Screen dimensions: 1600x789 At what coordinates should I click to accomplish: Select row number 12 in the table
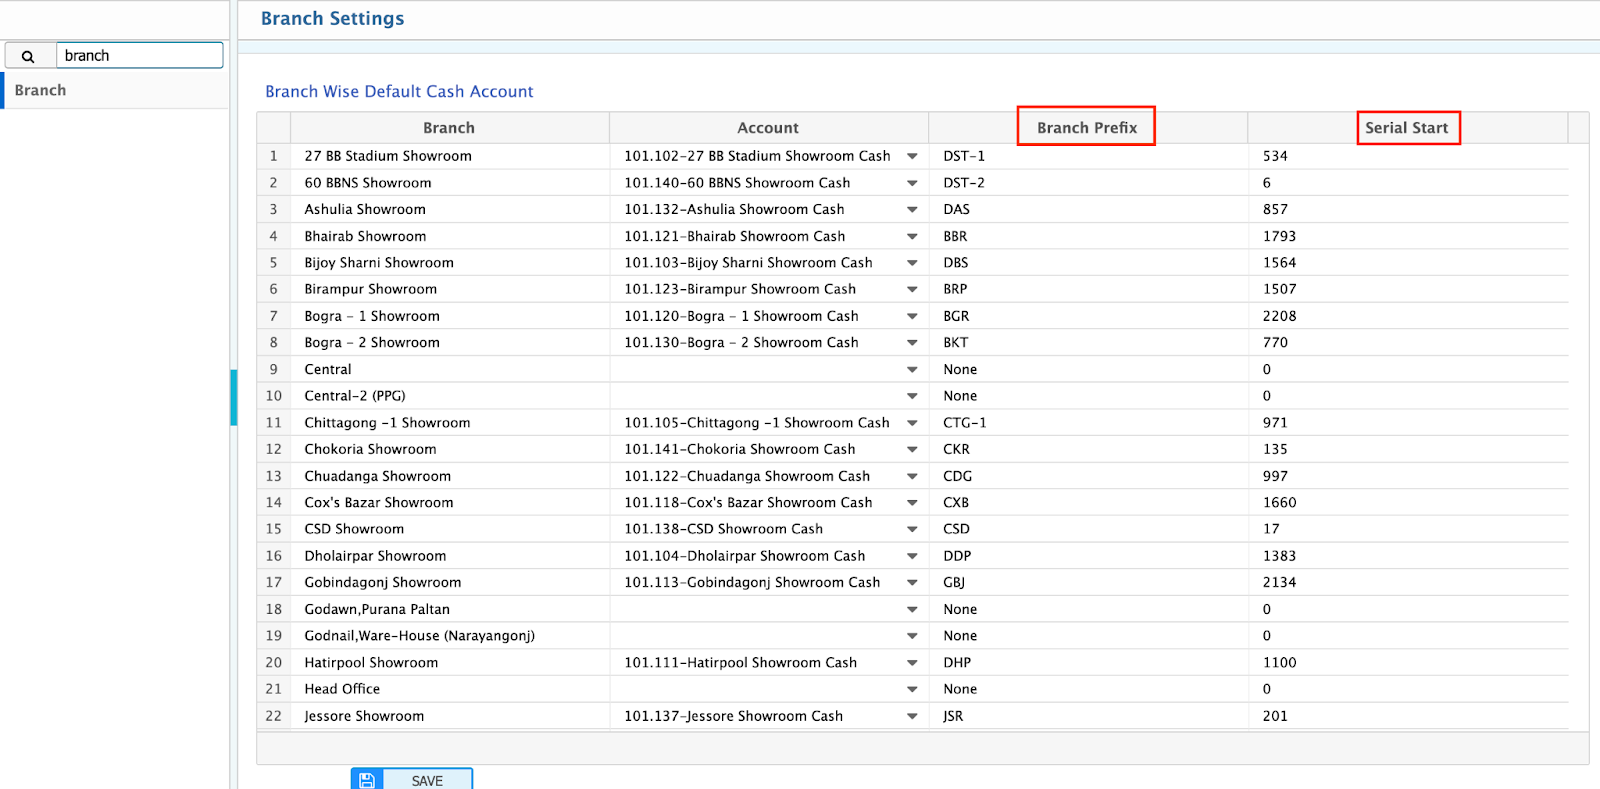pyautogui.click(x=273, y=450)
